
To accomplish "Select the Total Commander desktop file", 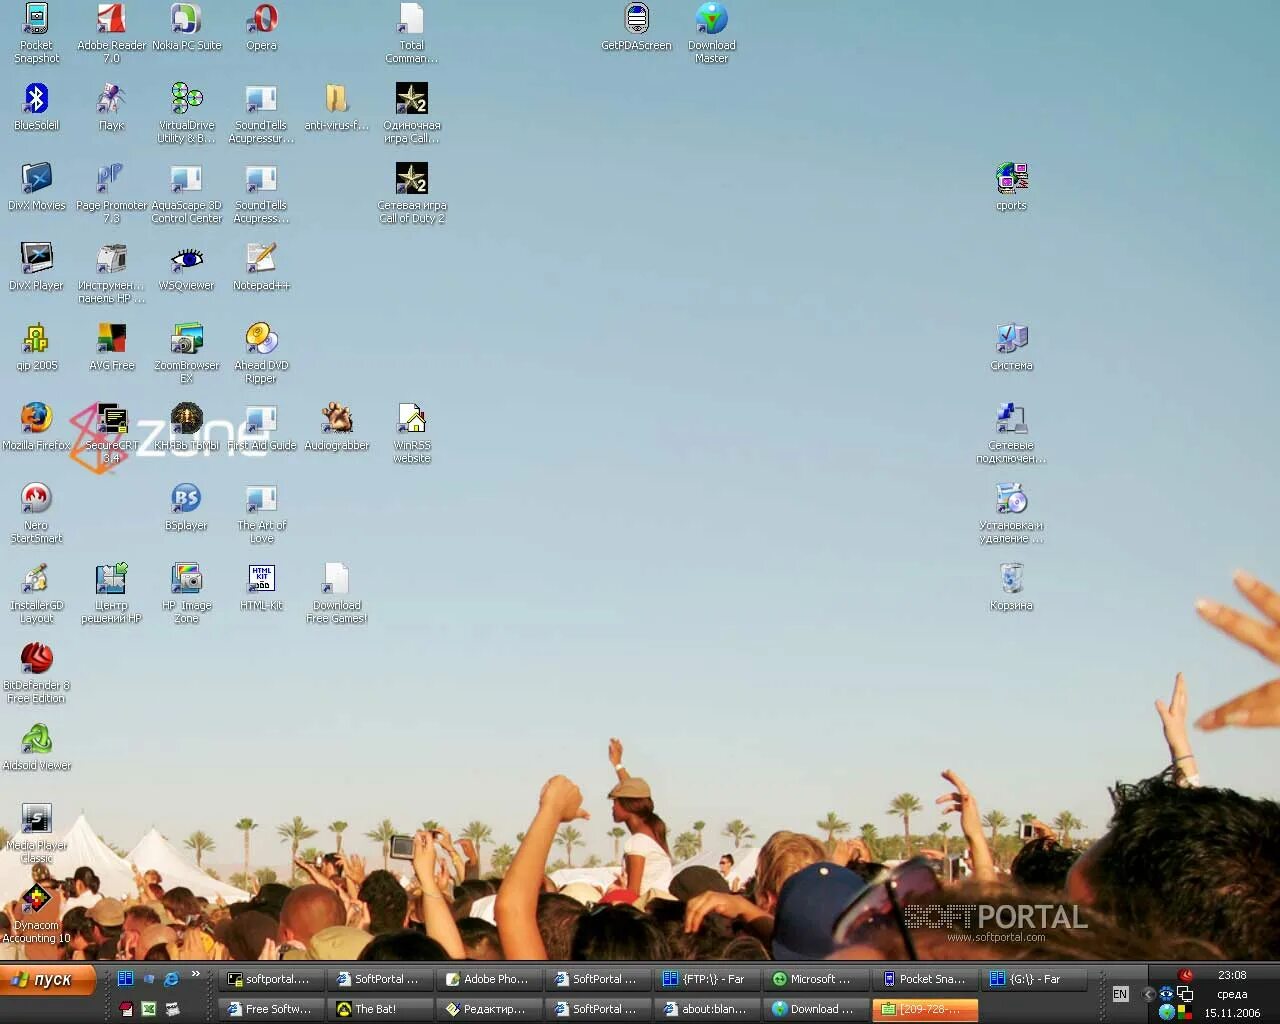I will tap(411, 33).
